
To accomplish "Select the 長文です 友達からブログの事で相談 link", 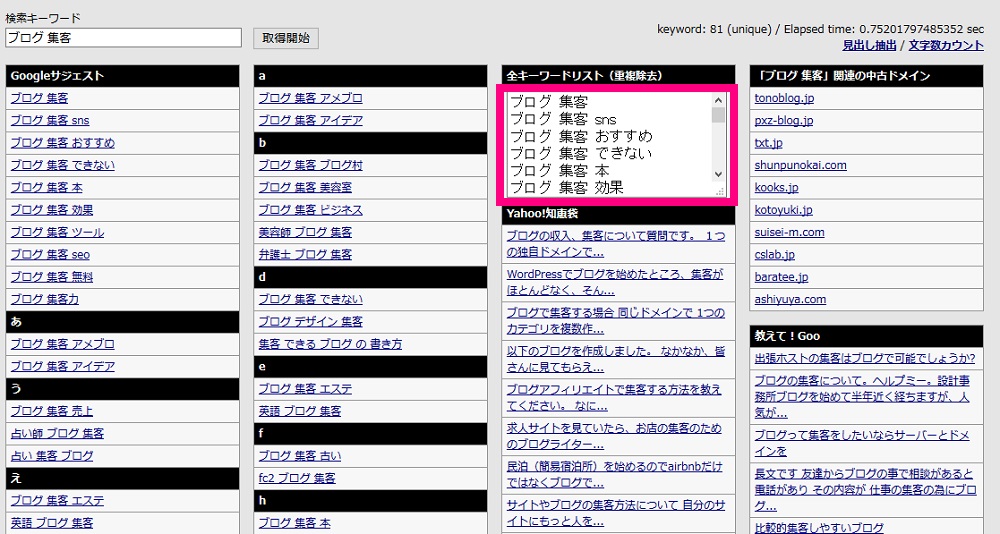I will click(865, 490).
